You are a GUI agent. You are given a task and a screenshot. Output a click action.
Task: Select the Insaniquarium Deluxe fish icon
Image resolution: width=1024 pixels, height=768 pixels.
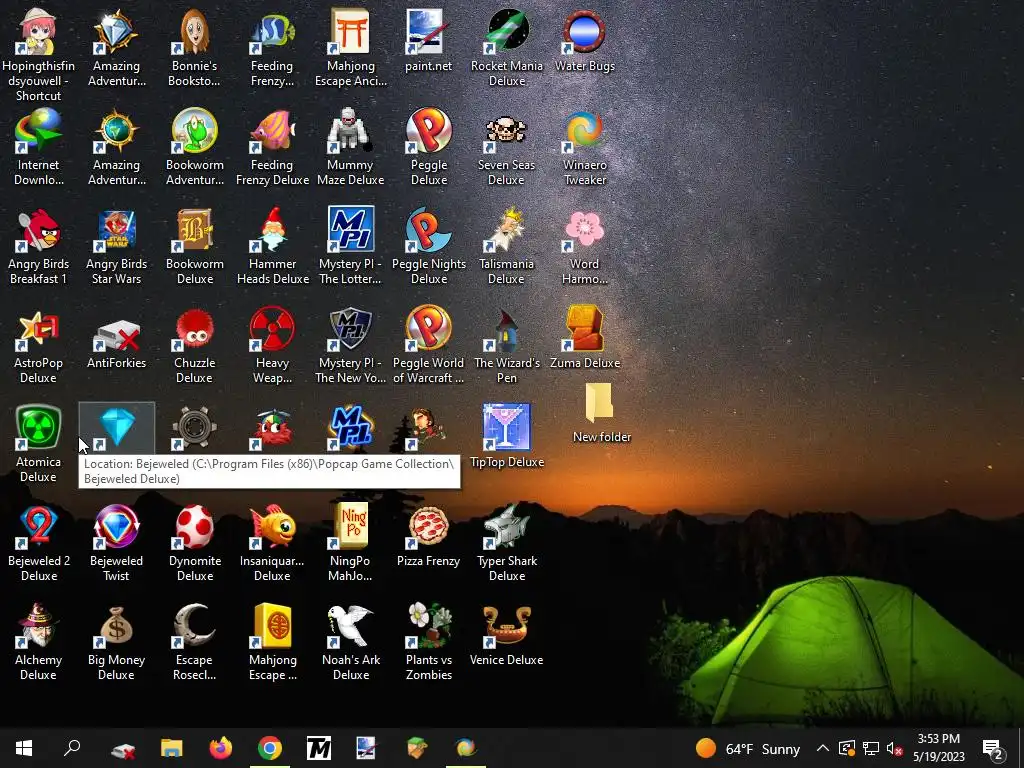(x=272, y=526)
